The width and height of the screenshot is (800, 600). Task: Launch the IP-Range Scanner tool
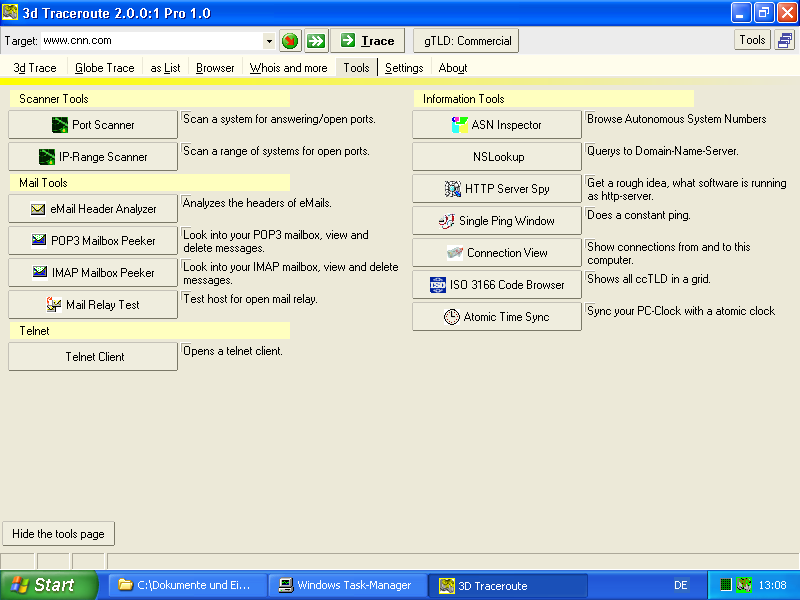(x=93, y=157)
